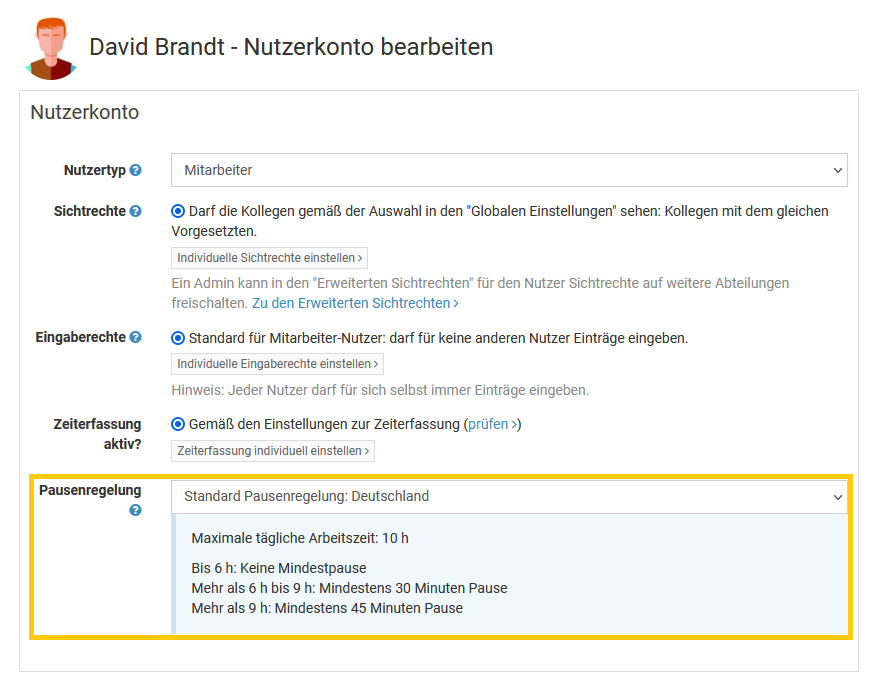Expand the 'Standard Pausenregelung: Deutschland' dropdown
The image size is (876, 690).
point(509,496)
